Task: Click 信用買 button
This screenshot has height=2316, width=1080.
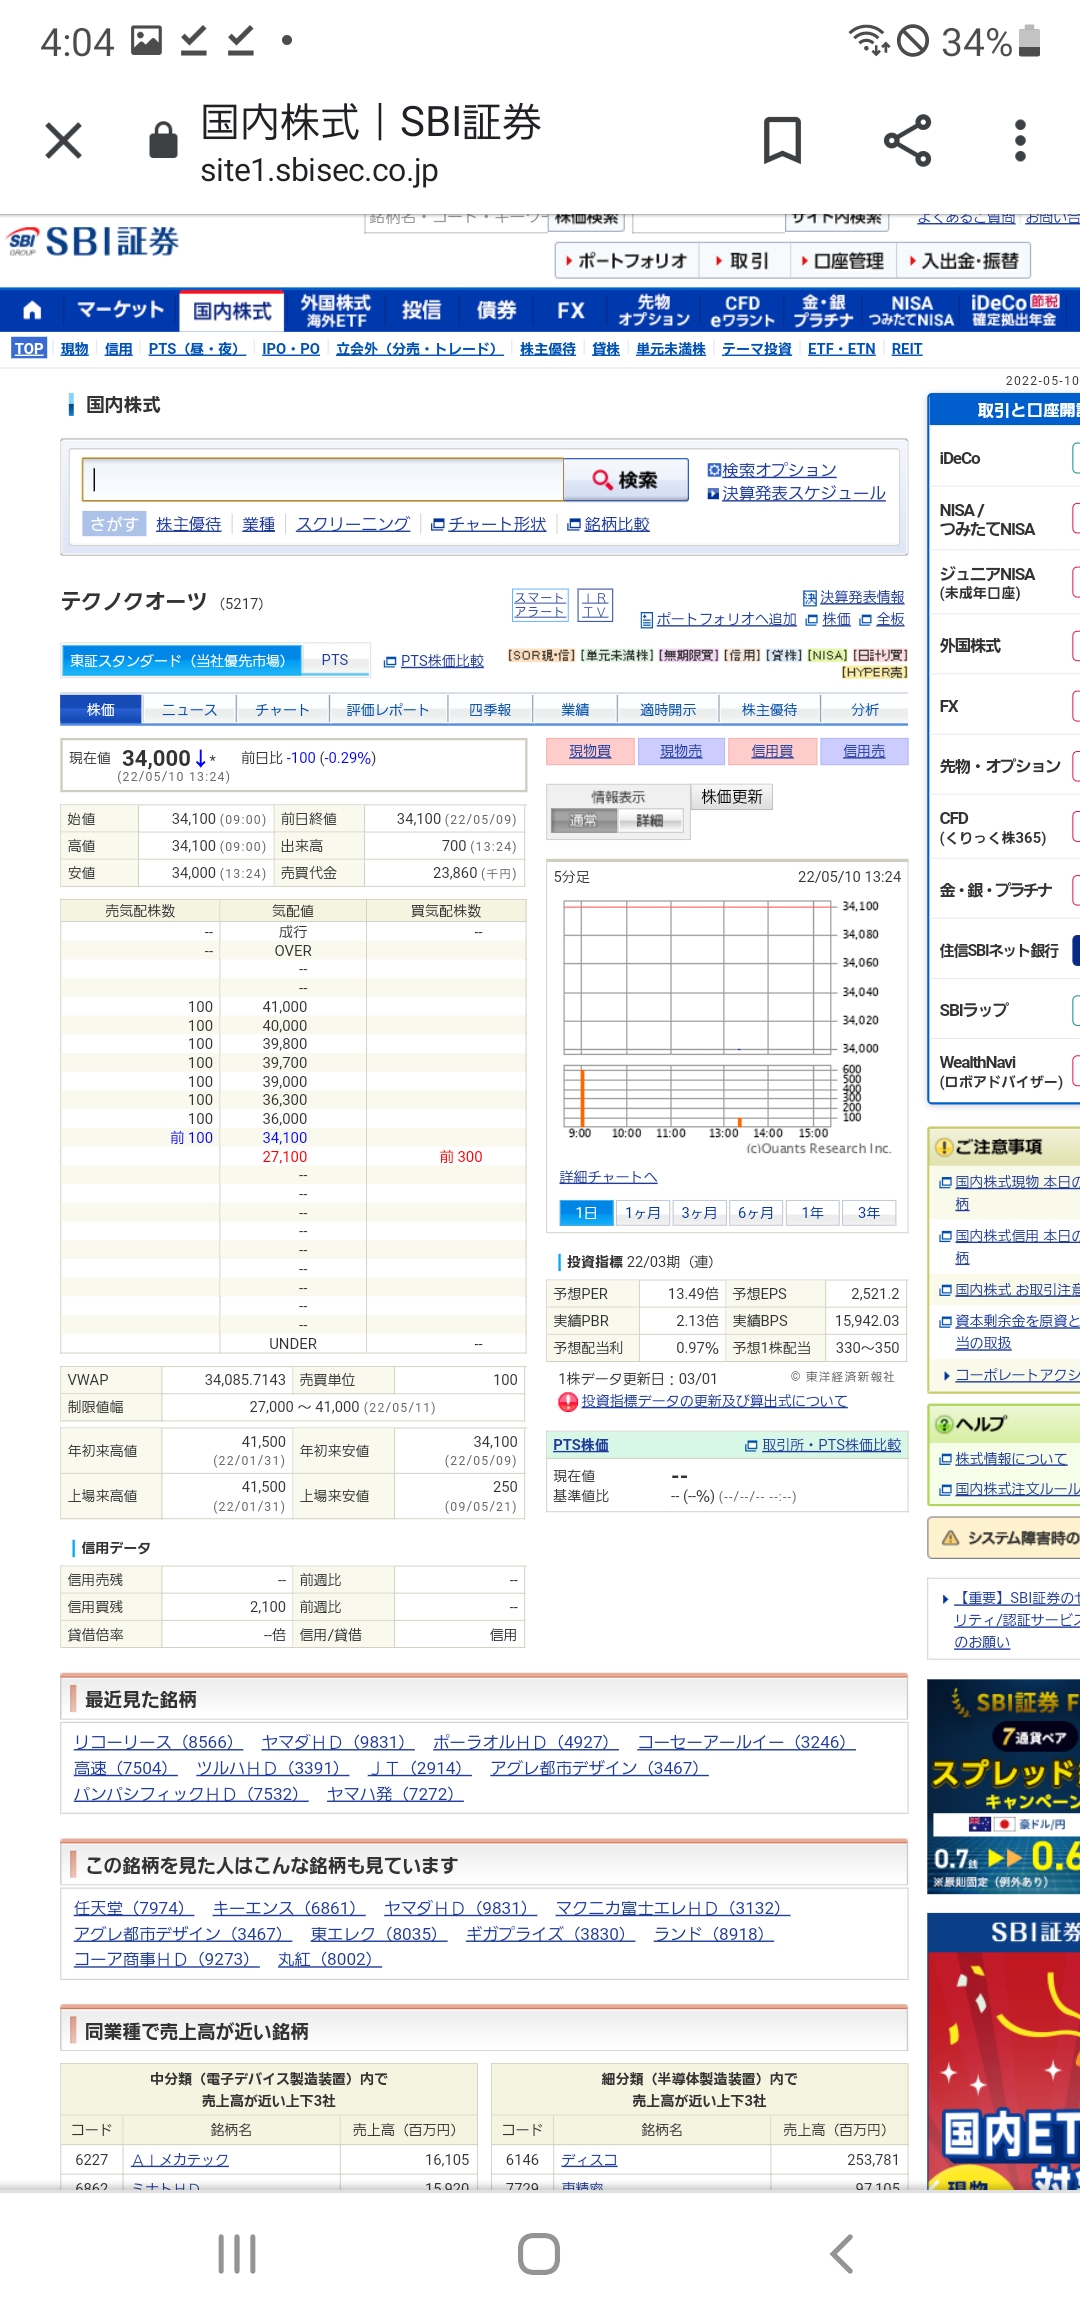Action: point(772,751)
